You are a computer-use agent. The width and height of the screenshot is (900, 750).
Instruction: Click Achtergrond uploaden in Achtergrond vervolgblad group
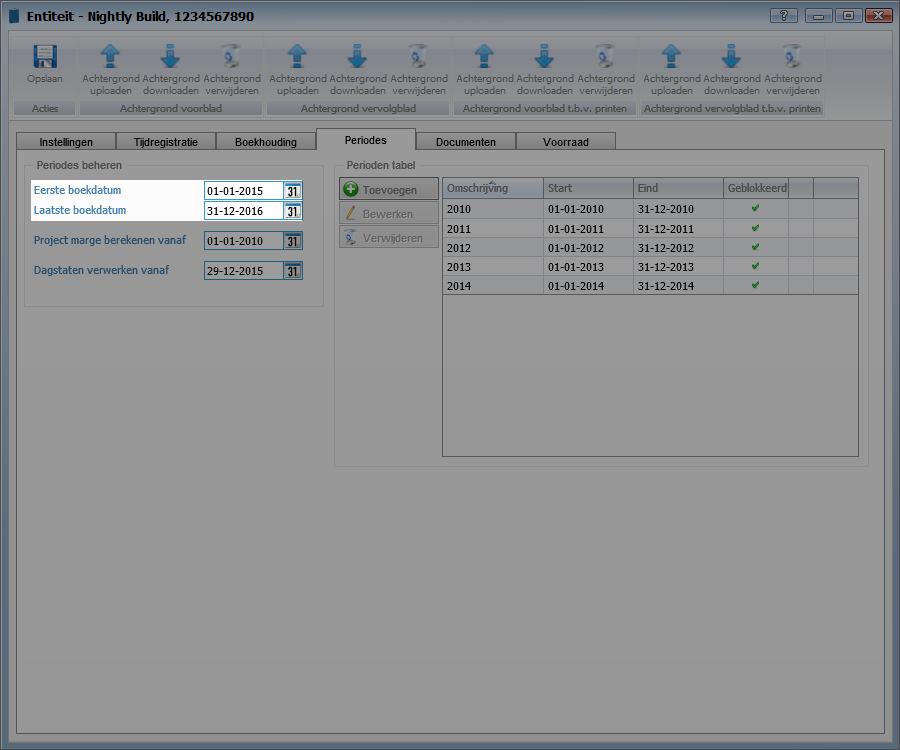coord(297,58)
